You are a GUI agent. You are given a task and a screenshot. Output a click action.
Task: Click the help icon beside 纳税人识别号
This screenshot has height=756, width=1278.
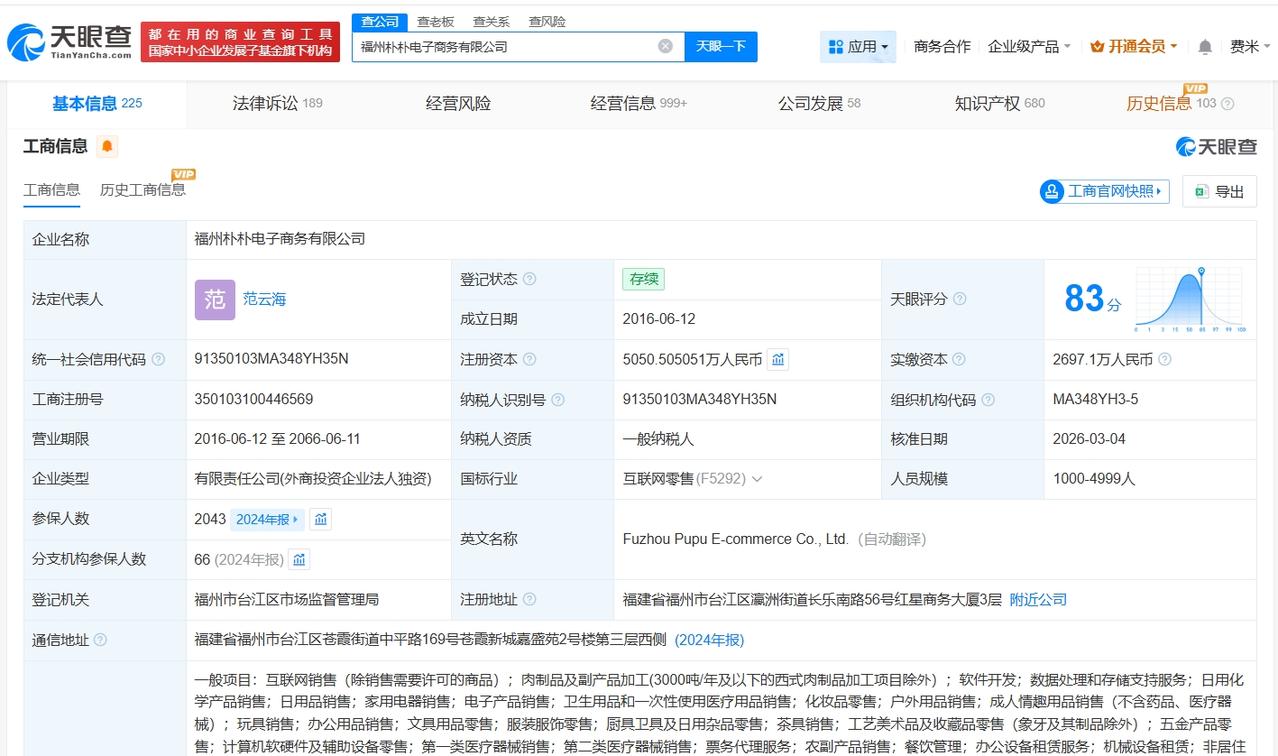coord(558,399)
